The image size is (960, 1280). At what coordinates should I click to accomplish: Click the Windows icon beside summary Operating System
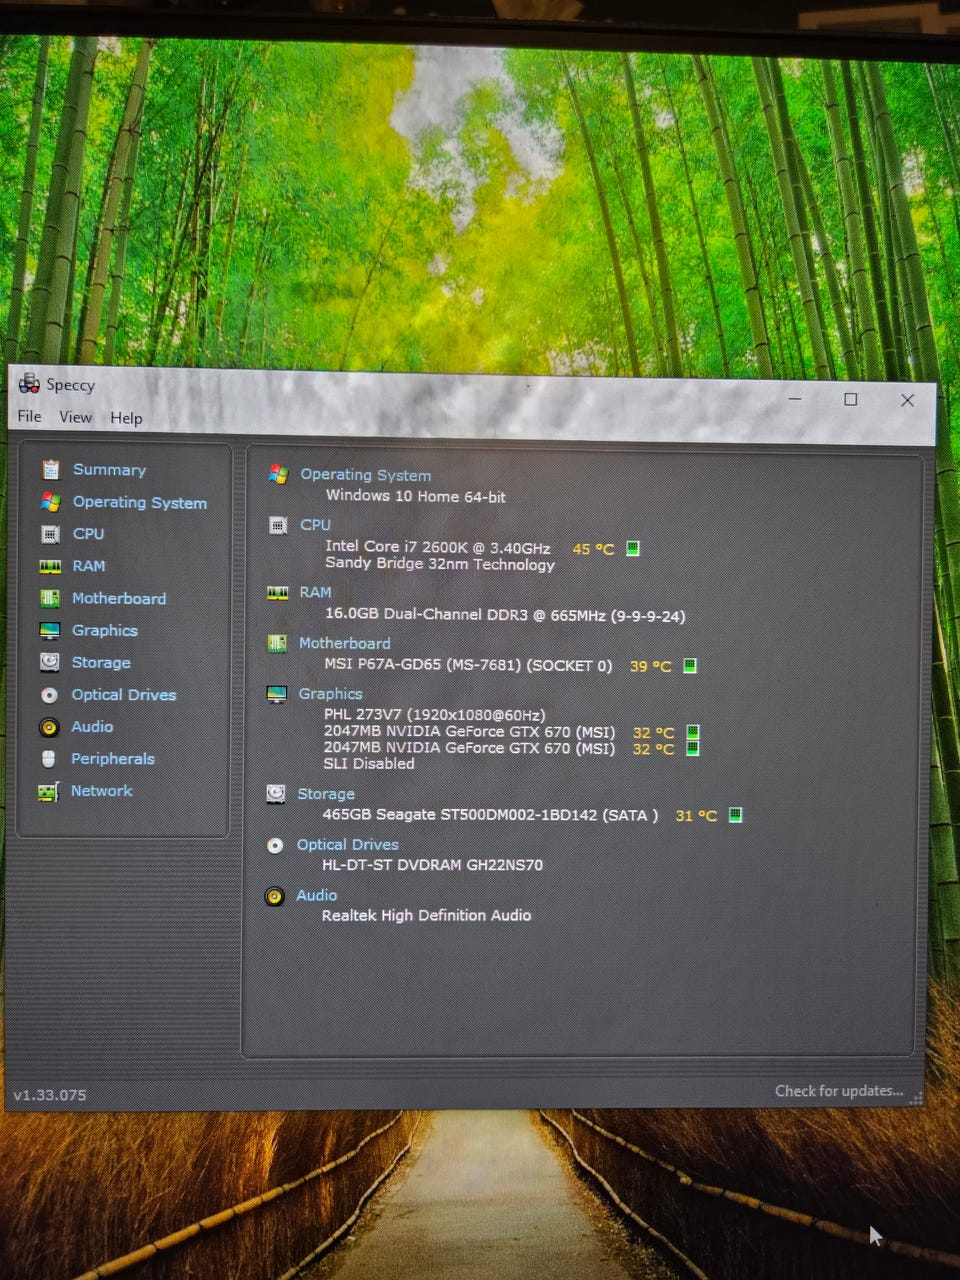coord(278,474)
